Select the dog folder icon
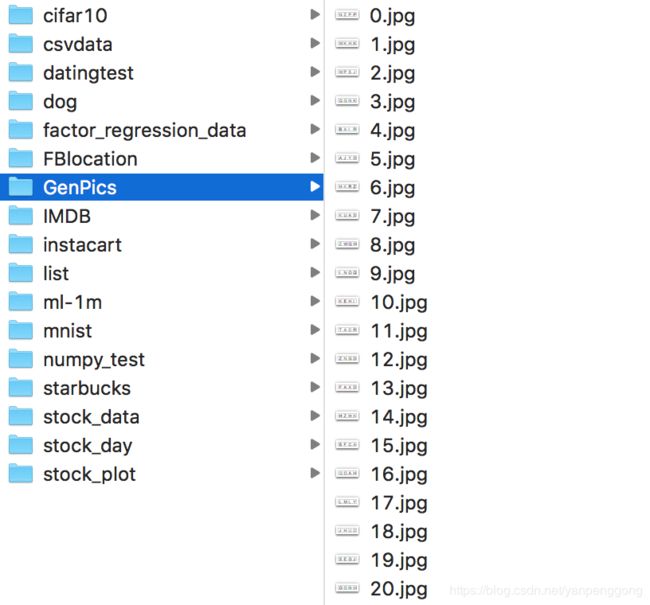This screenshot has width=650, height=605. (x=20, y=101)
